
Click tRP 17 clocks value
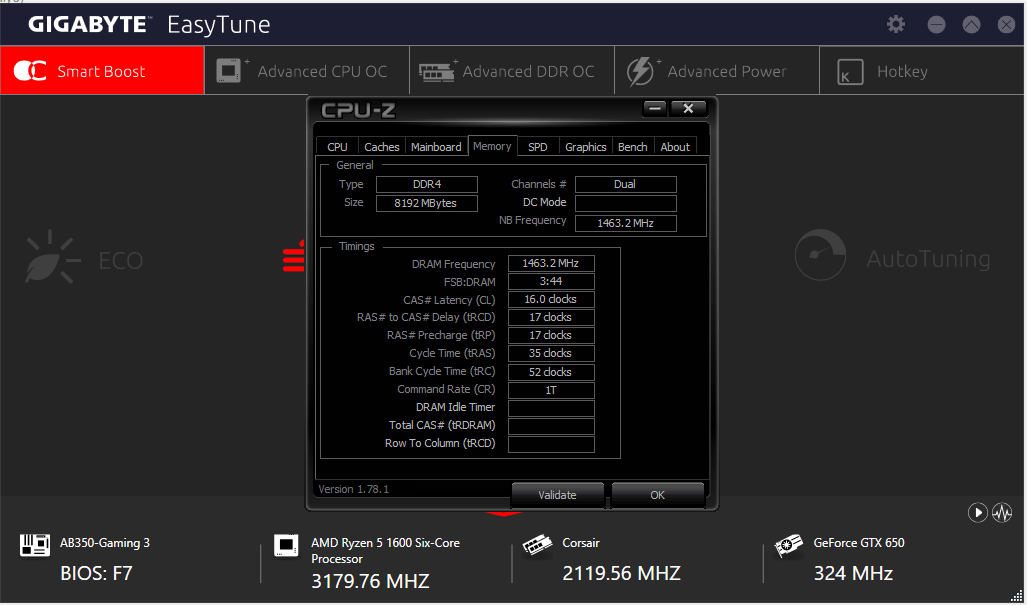[551, 335]
